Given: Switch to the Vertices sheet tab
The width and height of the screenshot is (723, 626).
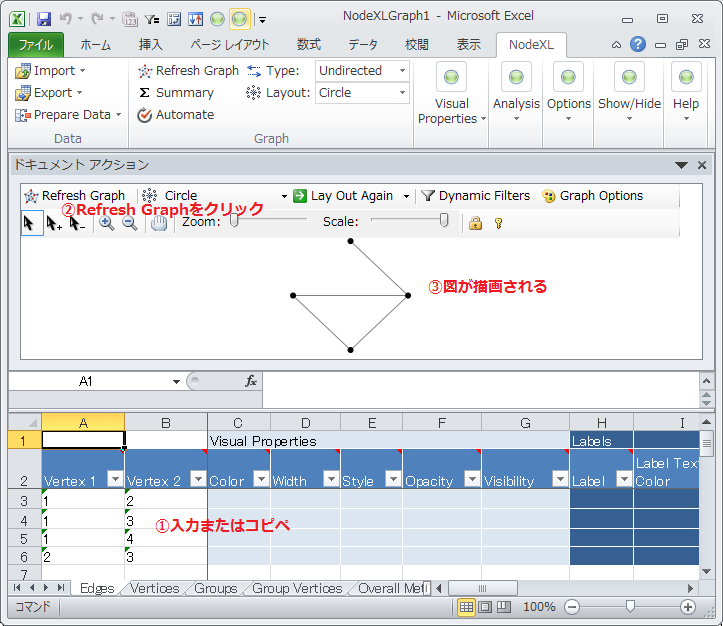Looking at the screenshot, I should [x=154, y=589].
